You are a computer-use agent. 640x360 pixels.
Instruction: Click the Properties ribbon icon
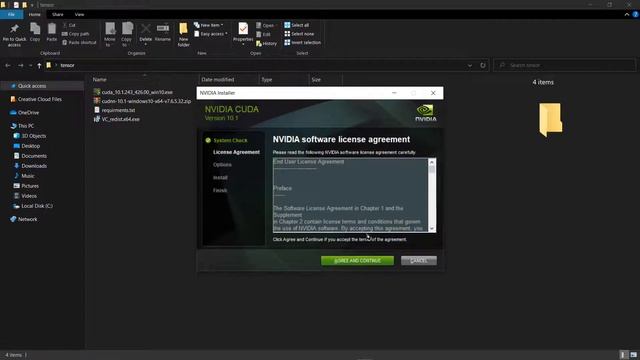click(243, 33)
